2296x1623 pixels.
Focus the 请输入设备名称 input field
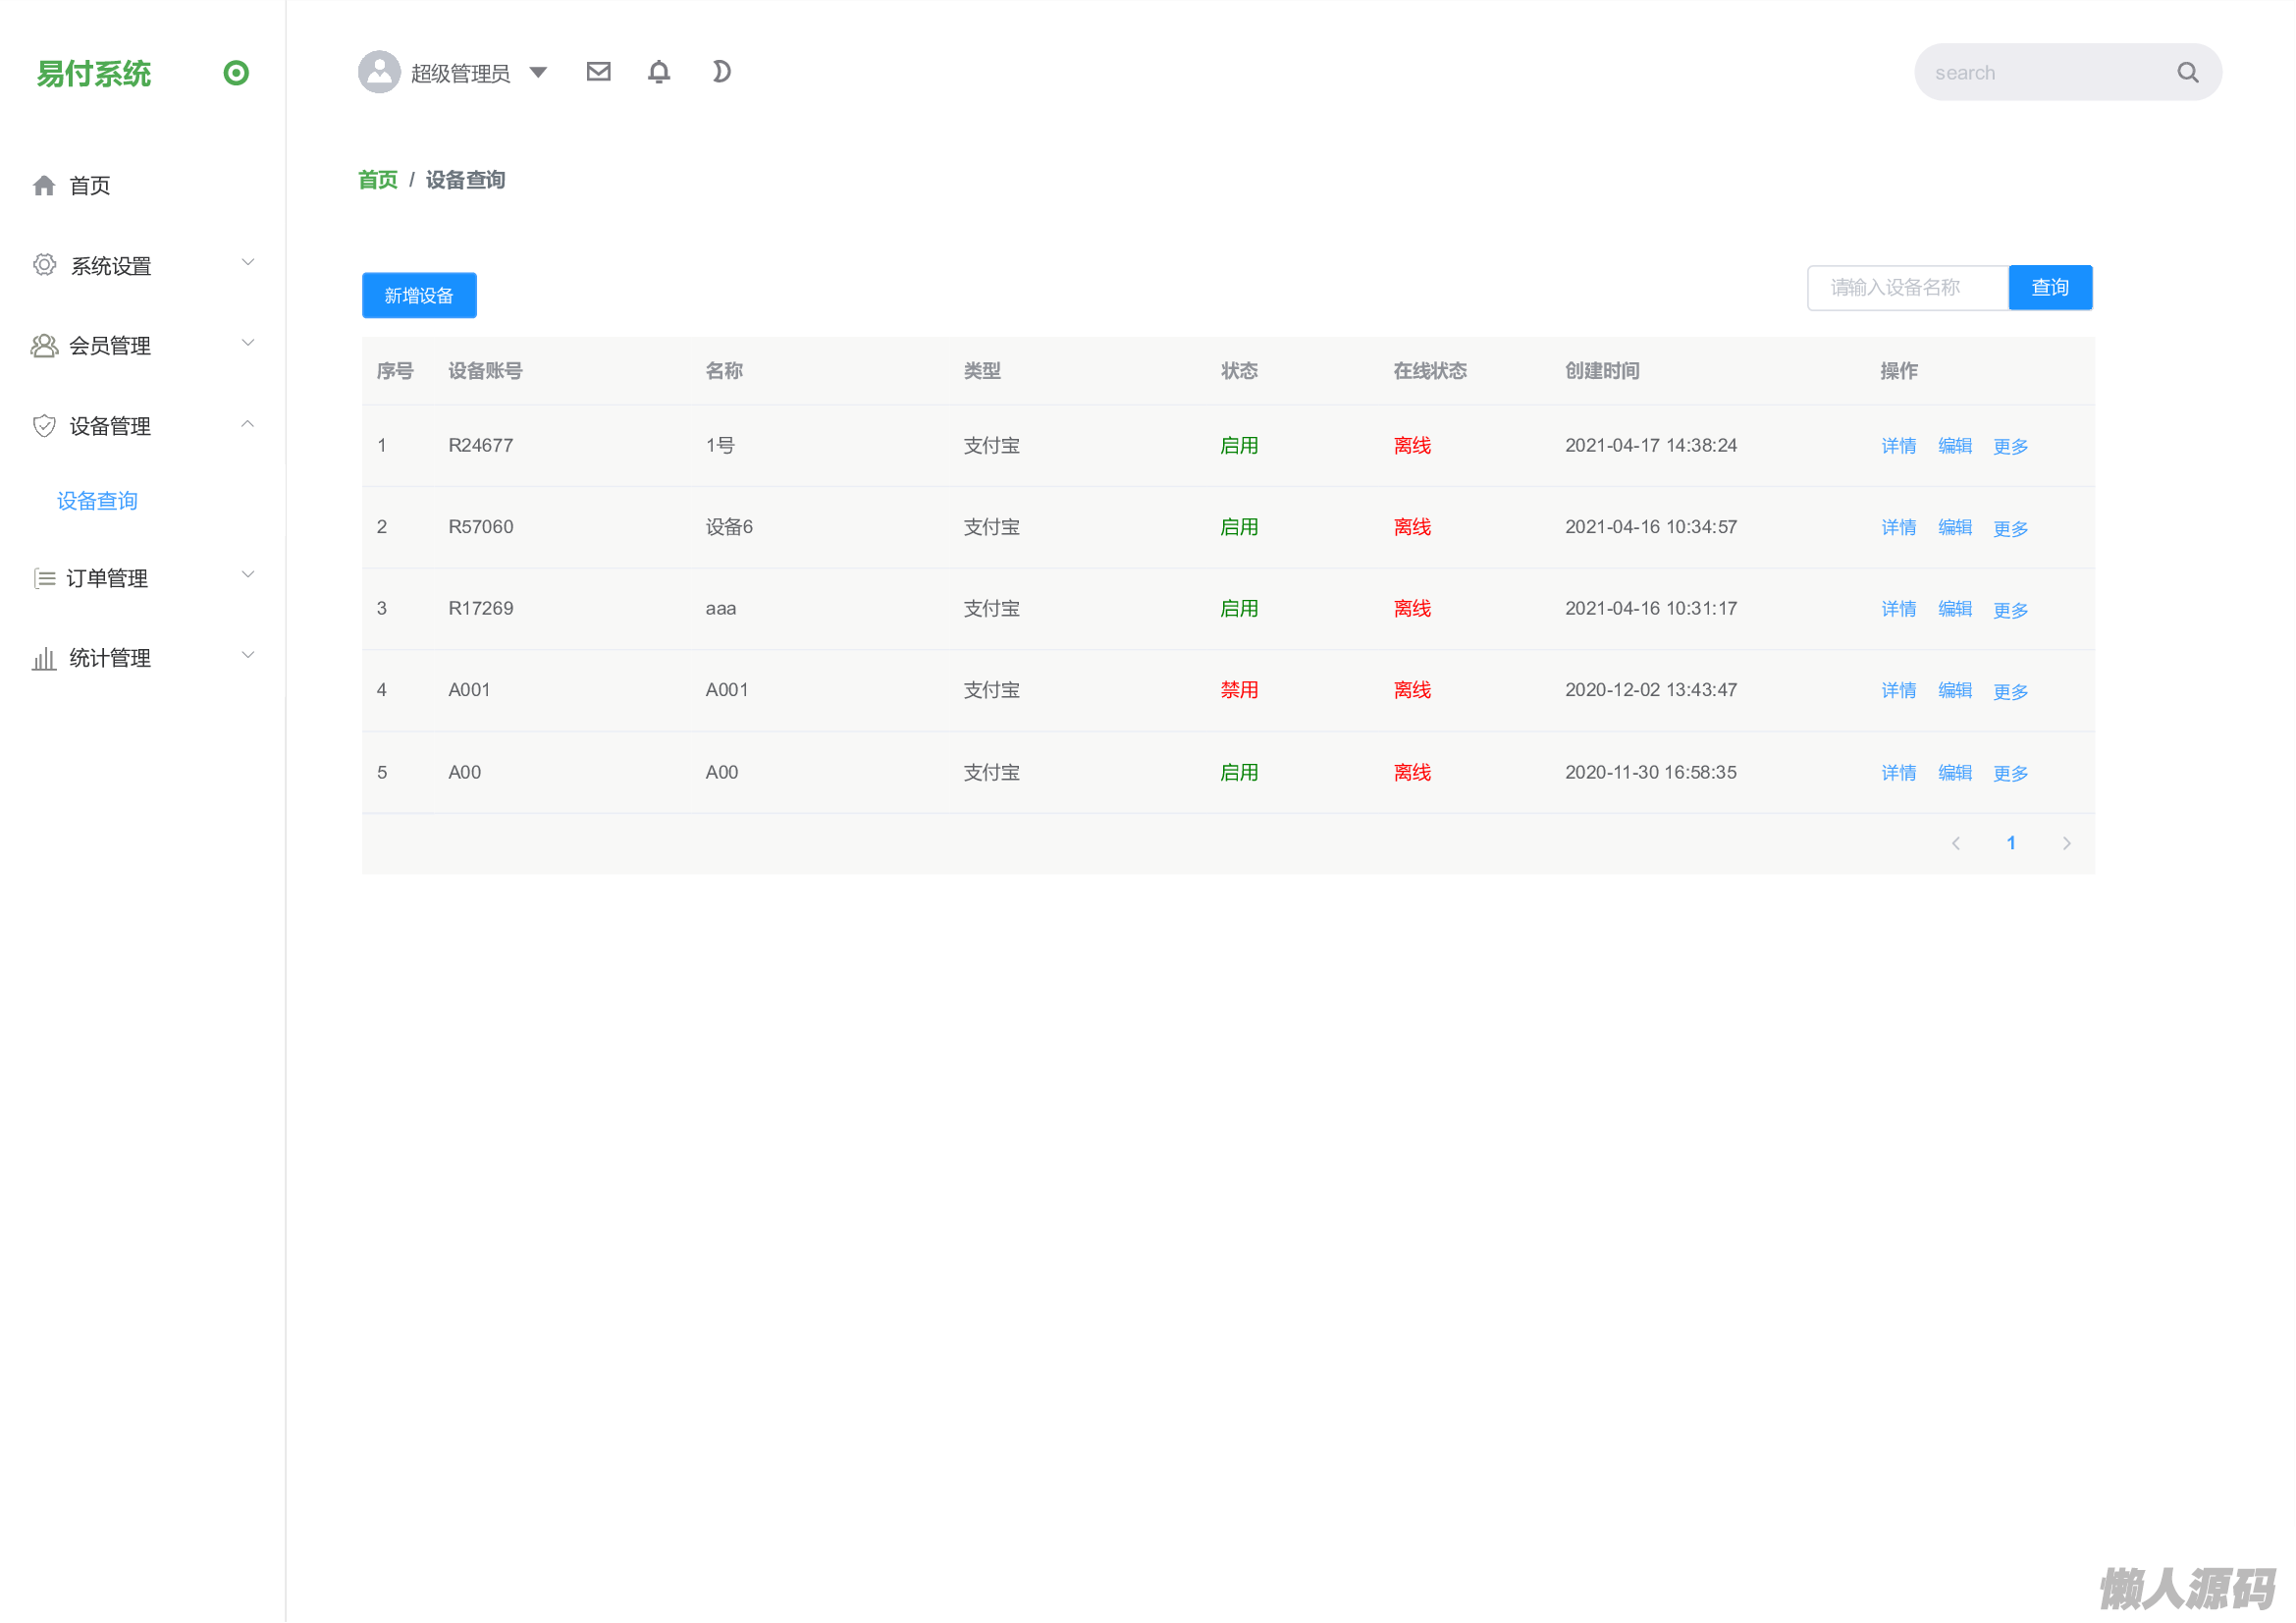[x=1906, y=288]
